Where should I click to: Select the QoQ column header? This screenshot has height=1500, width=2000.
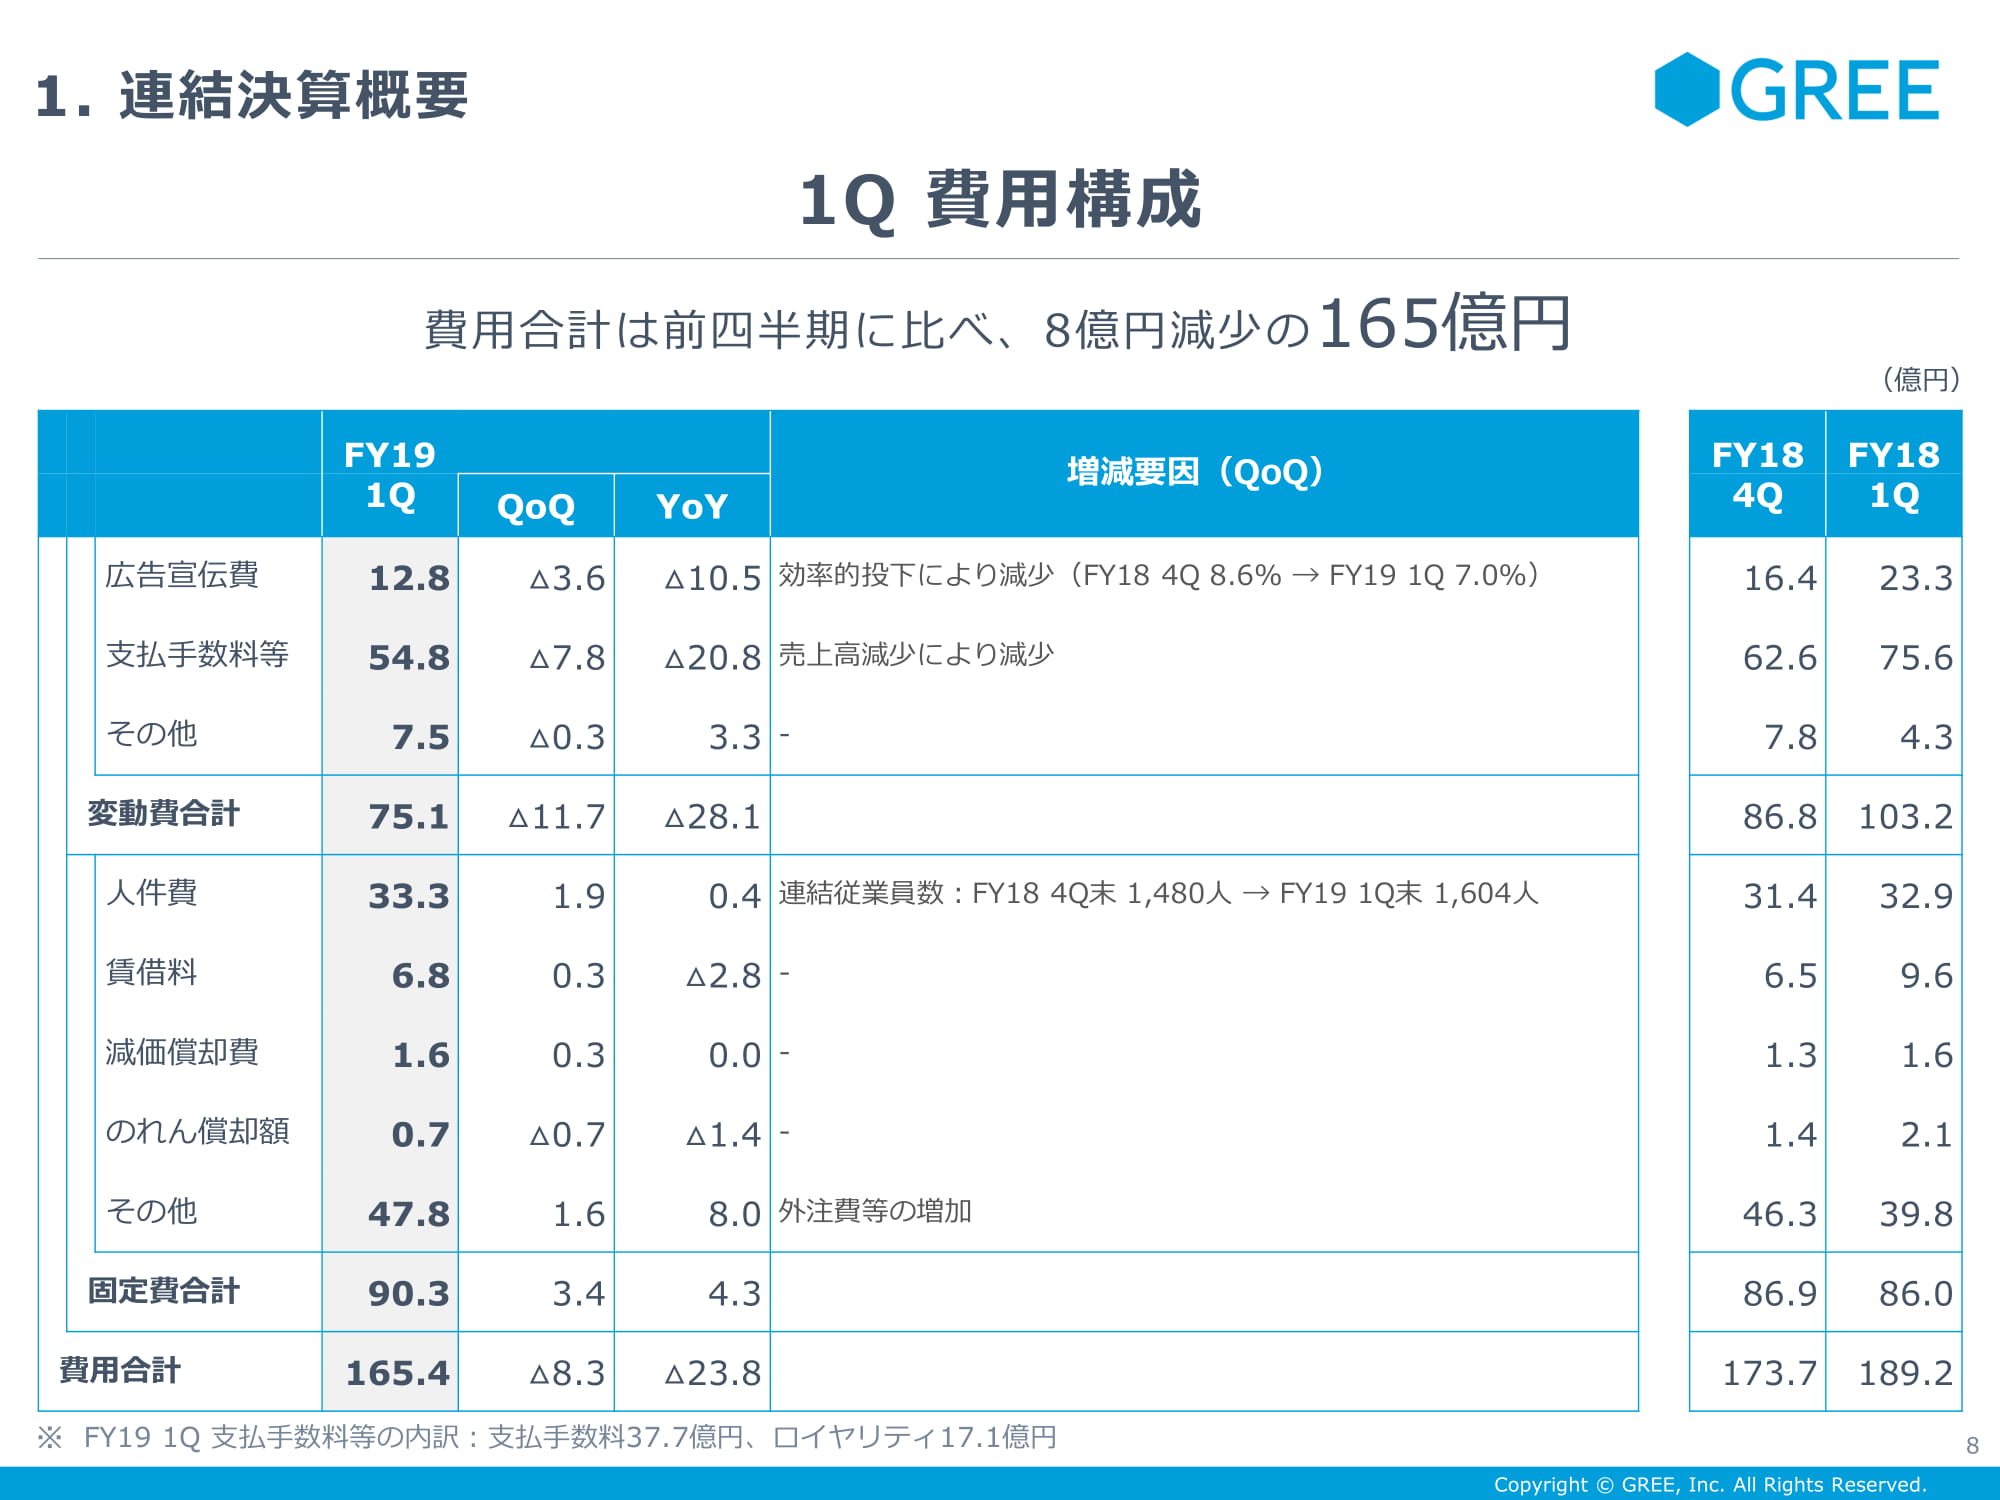[536, 506]
